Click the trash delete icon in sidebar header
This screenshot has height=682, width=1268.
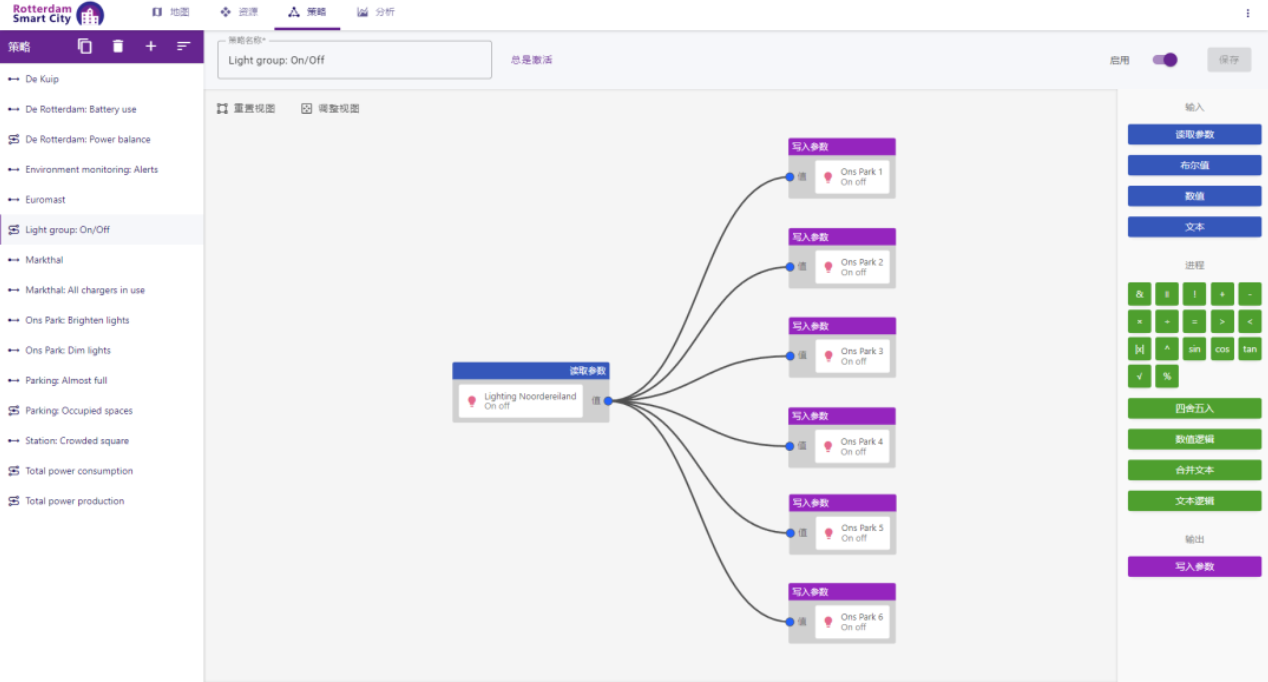(118, 46)
